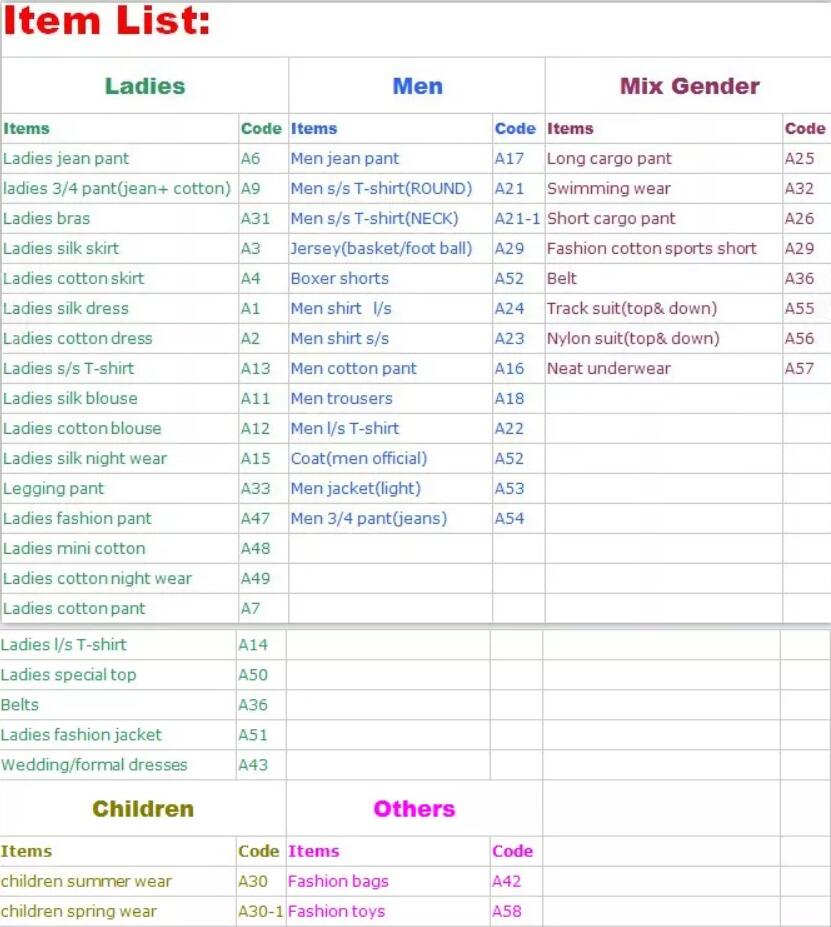The height and width of the screenshot is (927, 831).
Task: Select the children spring wear cell
Action: (79, 911)
